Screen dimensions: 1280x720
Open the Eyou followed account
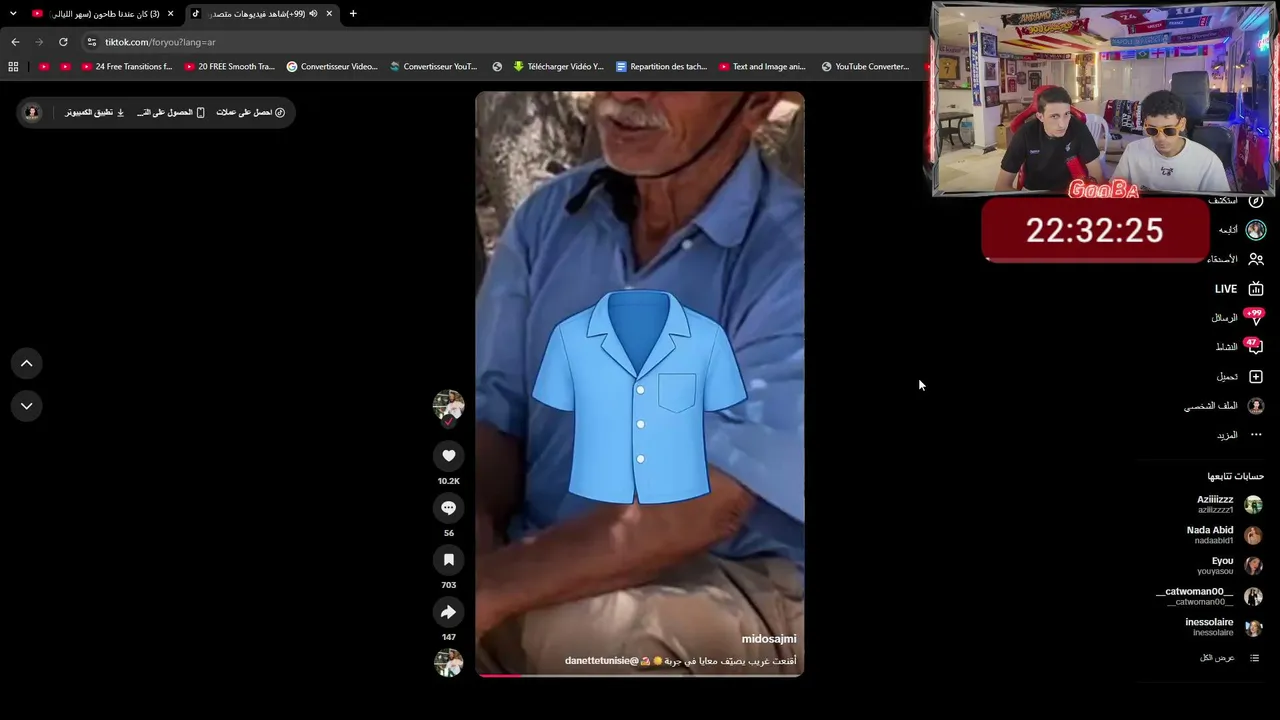[1230, 566]
